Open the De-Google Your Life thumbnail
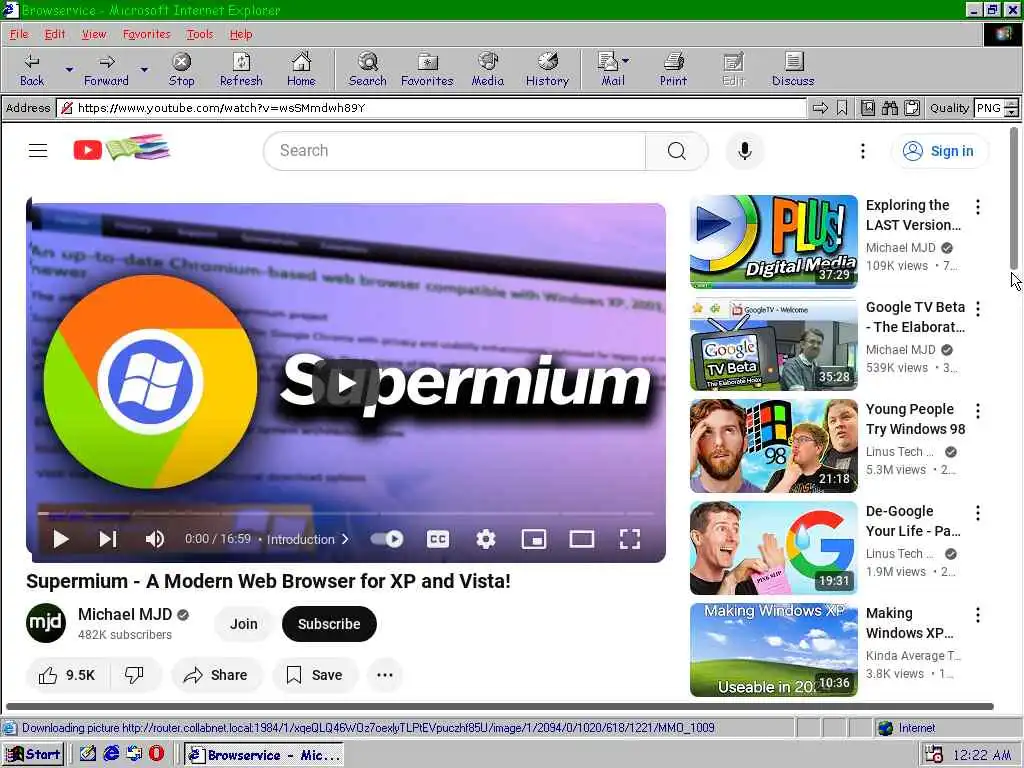Image resolution: width=1024 pixels, height=768 pixels. coord(774,548)
